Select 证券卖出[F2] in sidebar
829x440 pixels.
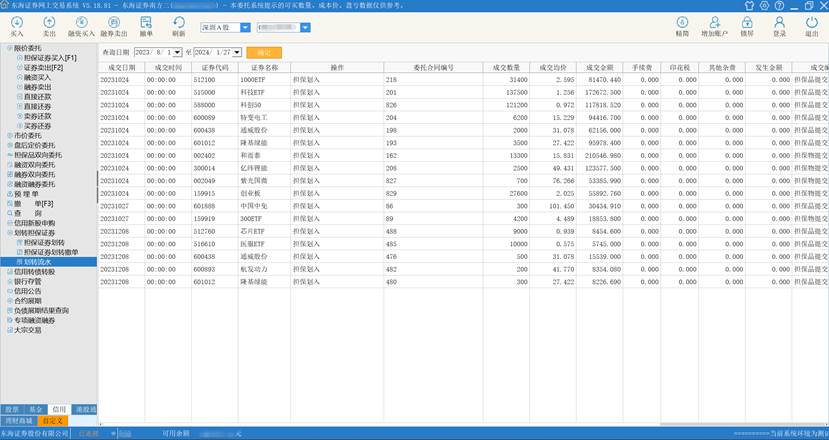click(x=43, y=68)
